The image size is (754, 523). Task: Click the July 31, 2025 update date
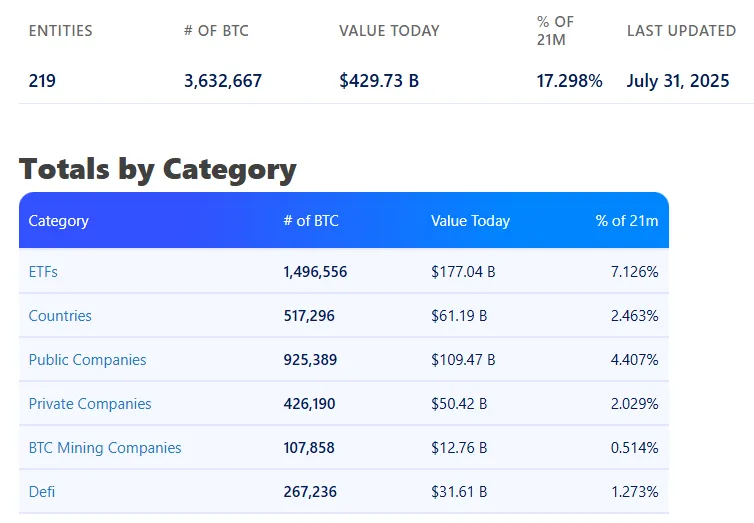point(678,81)
